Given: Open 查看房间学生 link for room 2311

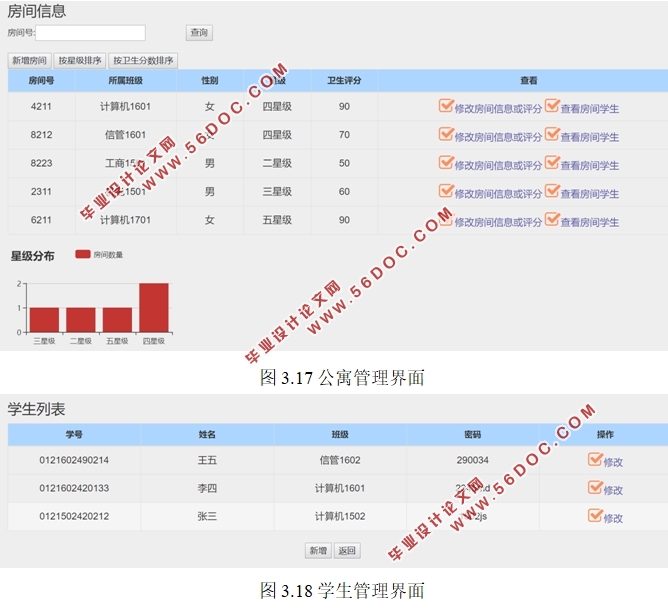Looking at the screenshot, I should 589,193.
